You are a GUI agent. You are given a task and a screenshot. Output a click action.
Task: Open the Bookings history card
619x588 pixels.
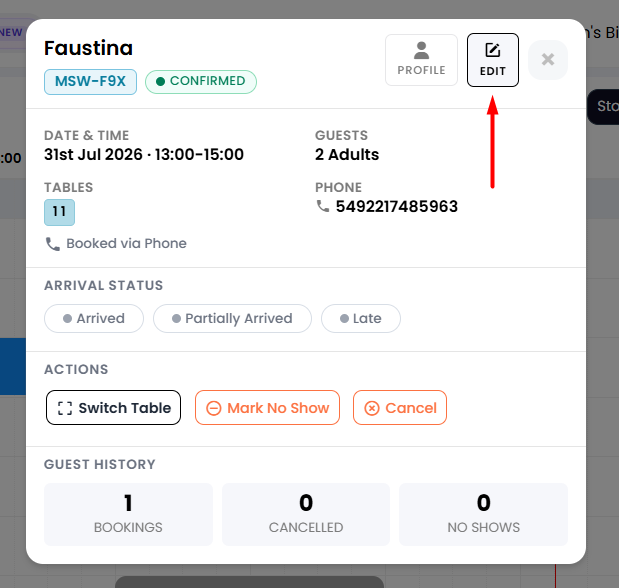[128, 514]
